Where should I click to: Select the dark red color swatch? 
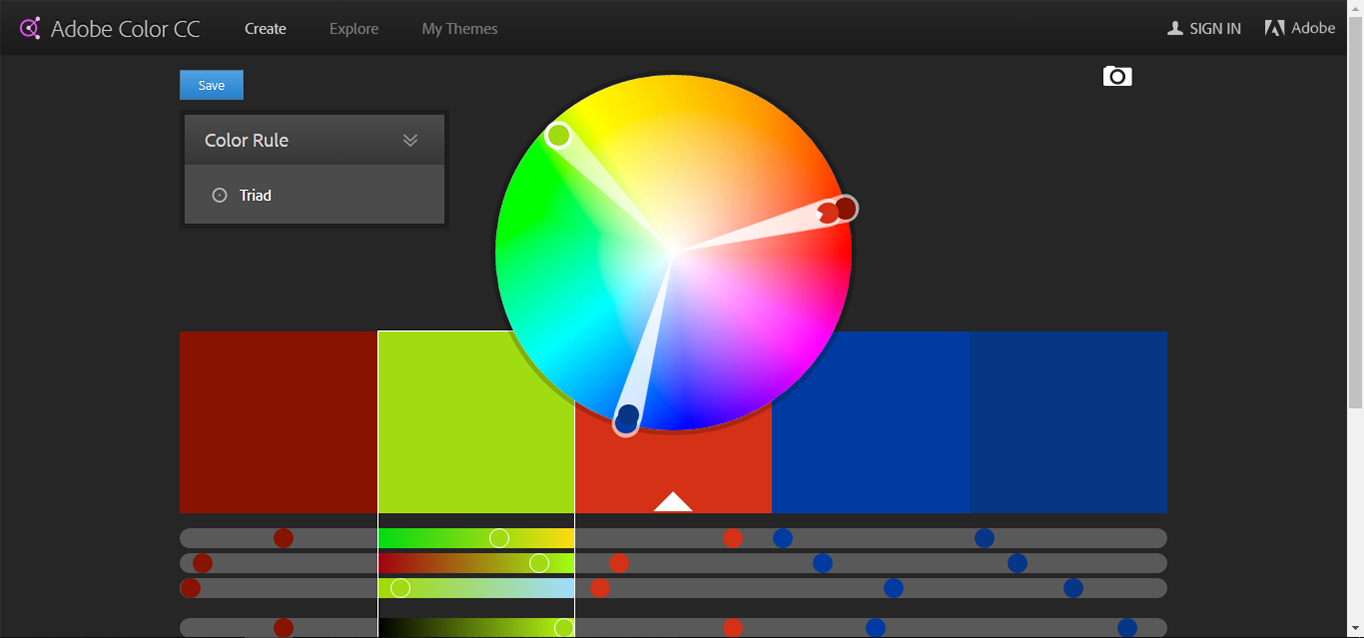[x=277, y=421]
